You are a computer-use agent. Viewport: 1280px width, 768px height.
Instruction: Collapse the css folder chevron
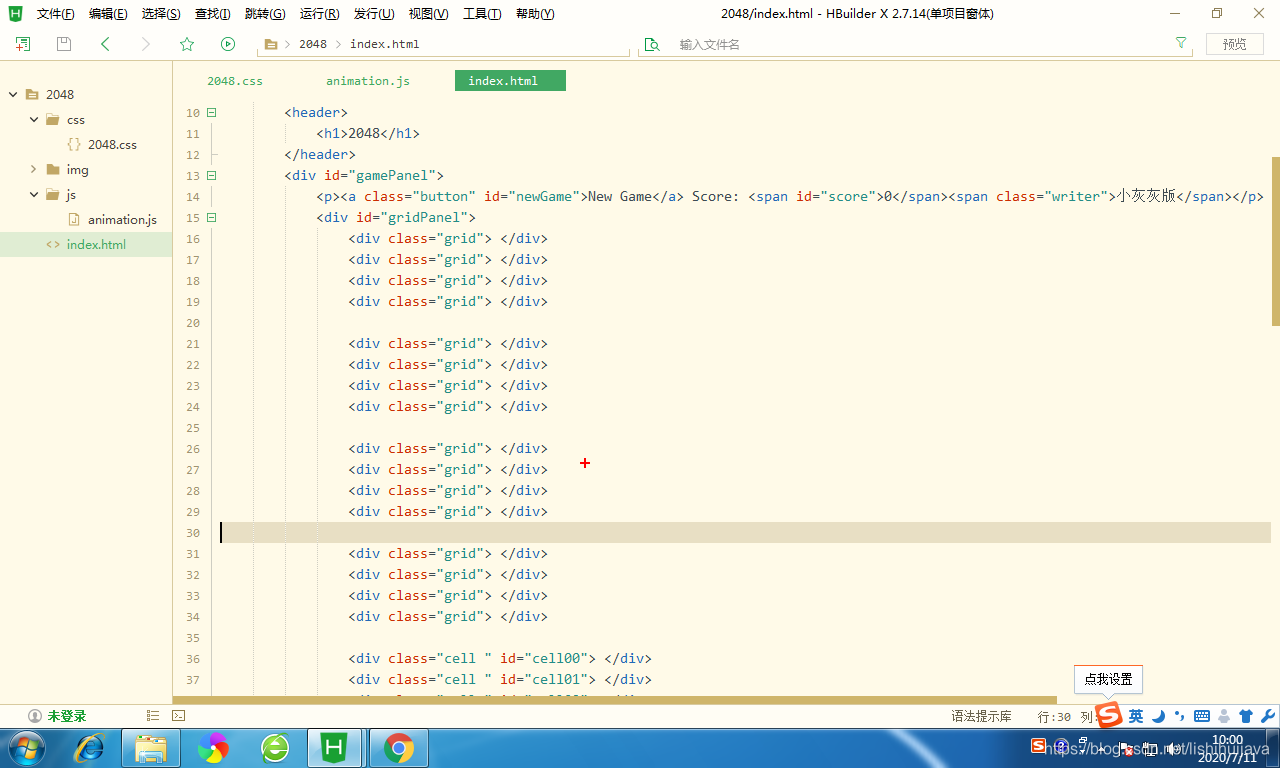[x=34, y=119]
